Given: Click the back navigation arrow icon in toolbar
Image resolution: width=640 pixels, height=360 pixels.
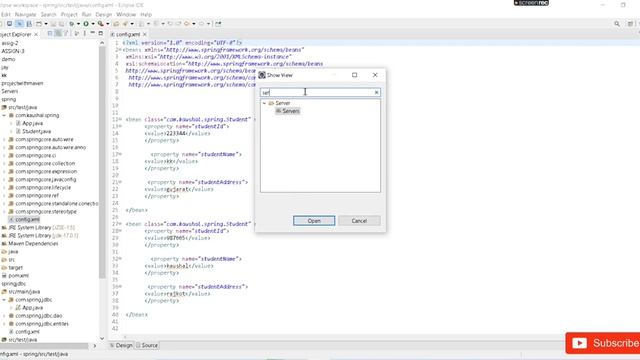Looking at the screenshot, I should click(187, 24).
